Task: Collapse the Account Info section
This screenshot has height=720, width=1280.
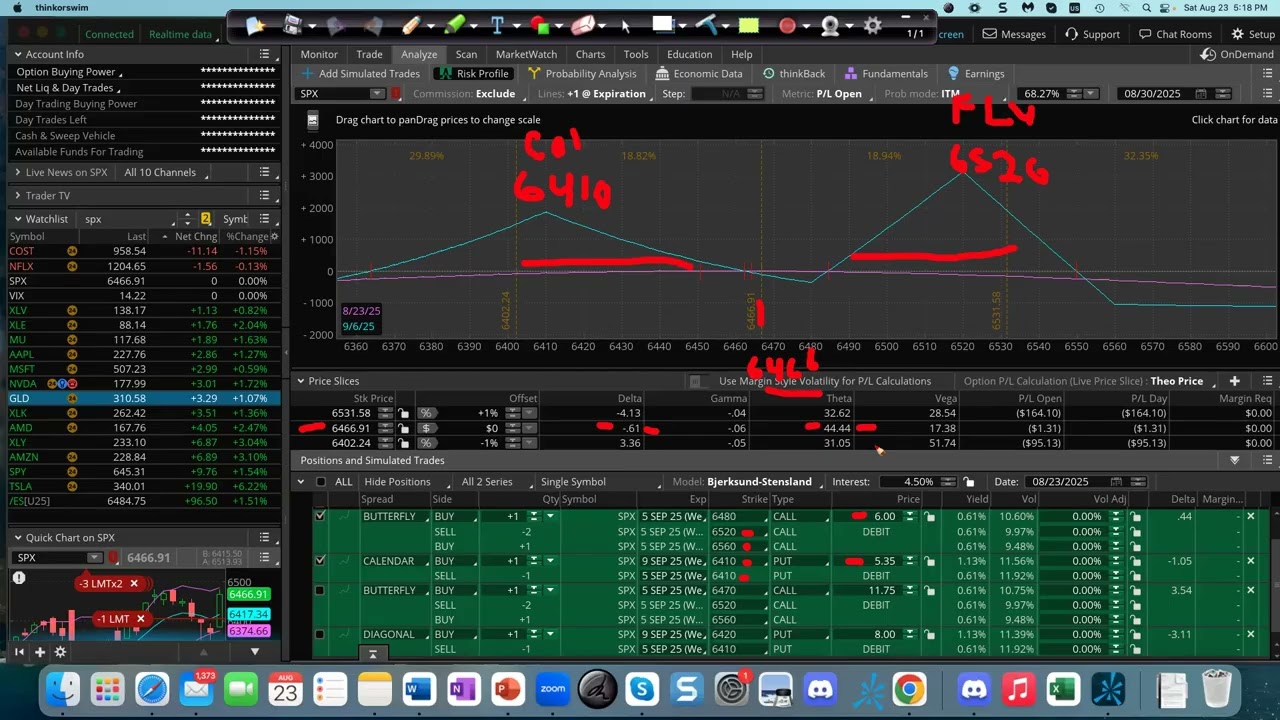Action: [18, 54]
